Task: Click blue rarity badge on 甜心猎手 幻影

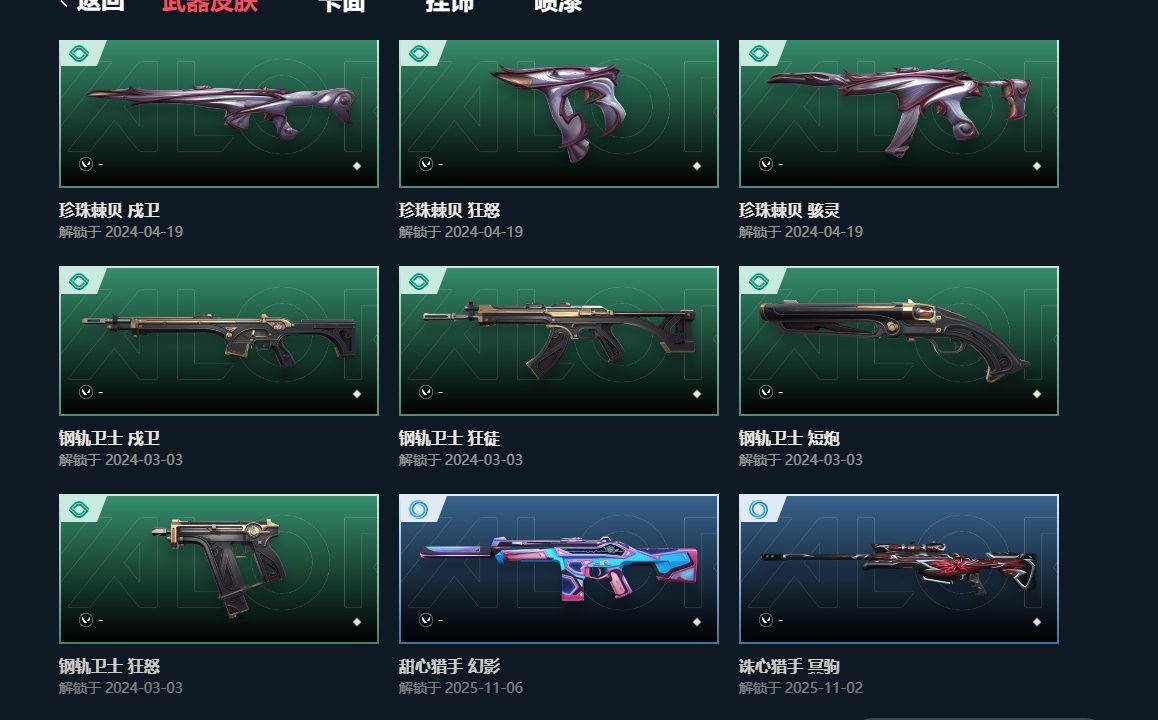Action: (x=419, y=509)
